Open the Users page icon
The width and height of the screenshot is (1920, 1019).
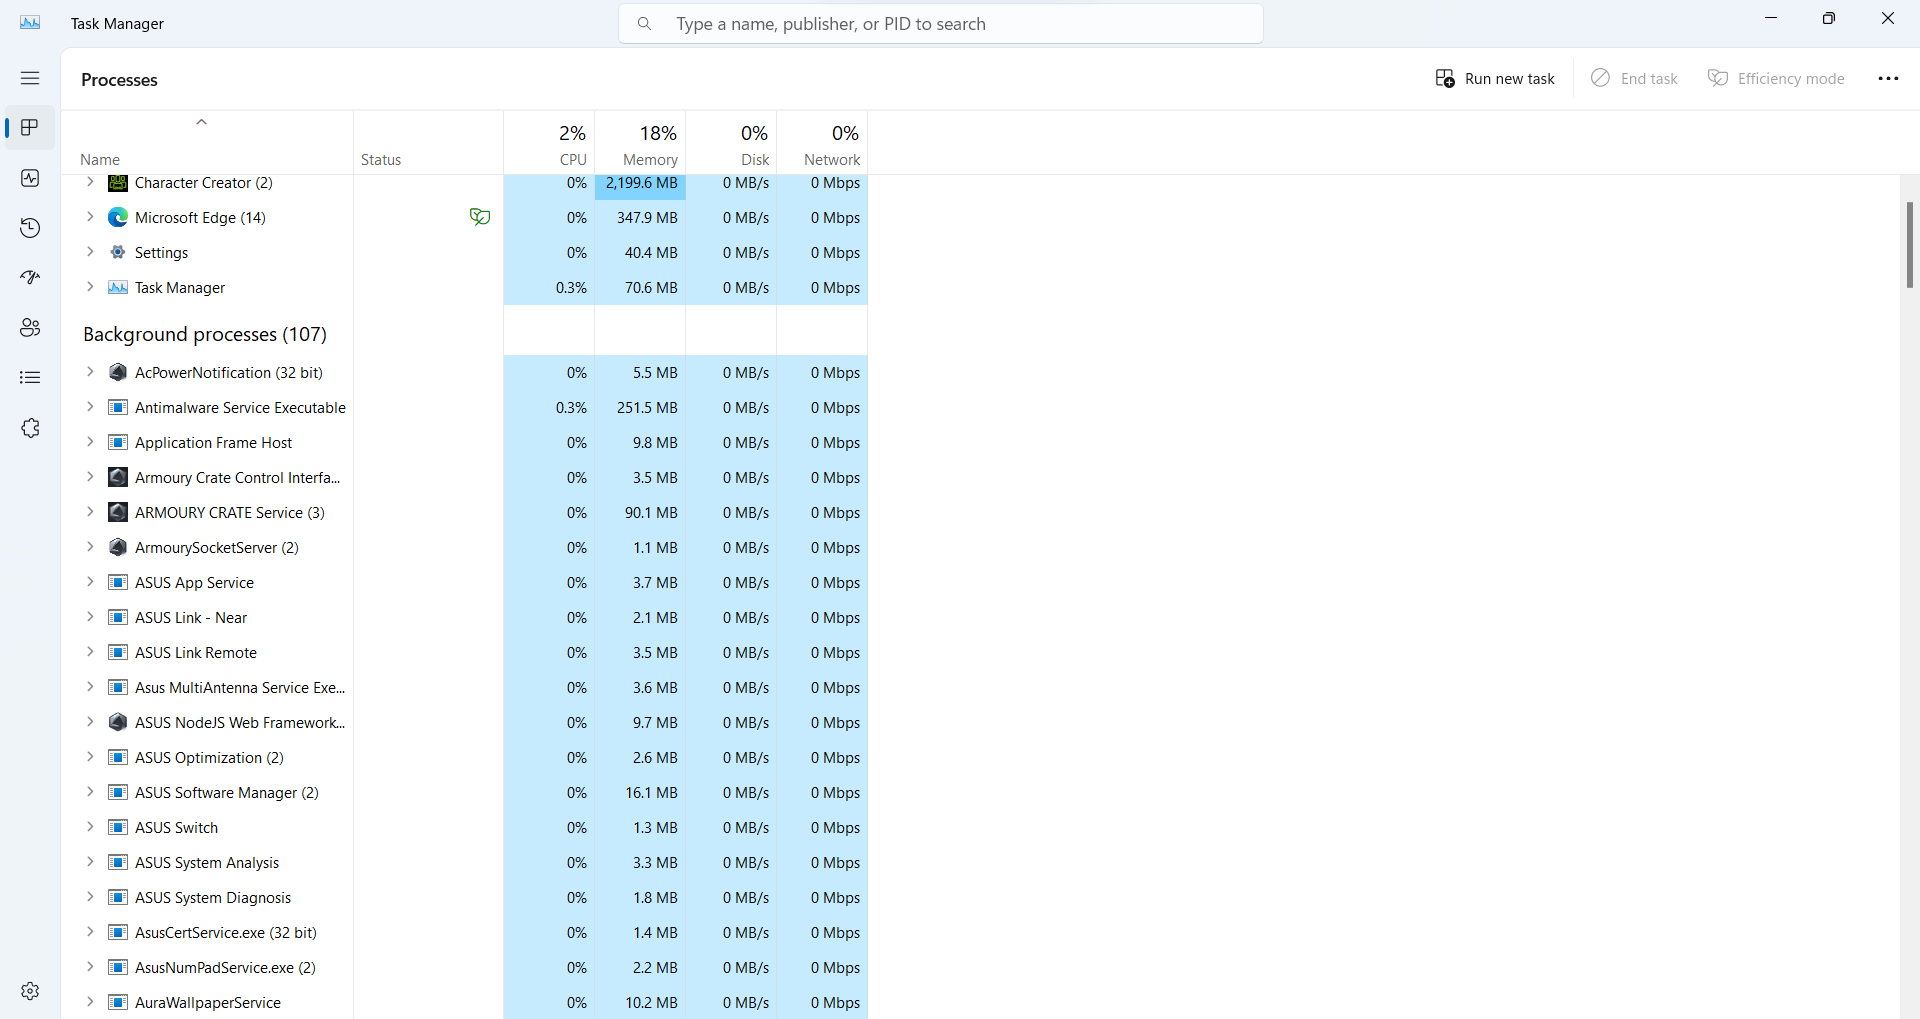coord(30,328)
